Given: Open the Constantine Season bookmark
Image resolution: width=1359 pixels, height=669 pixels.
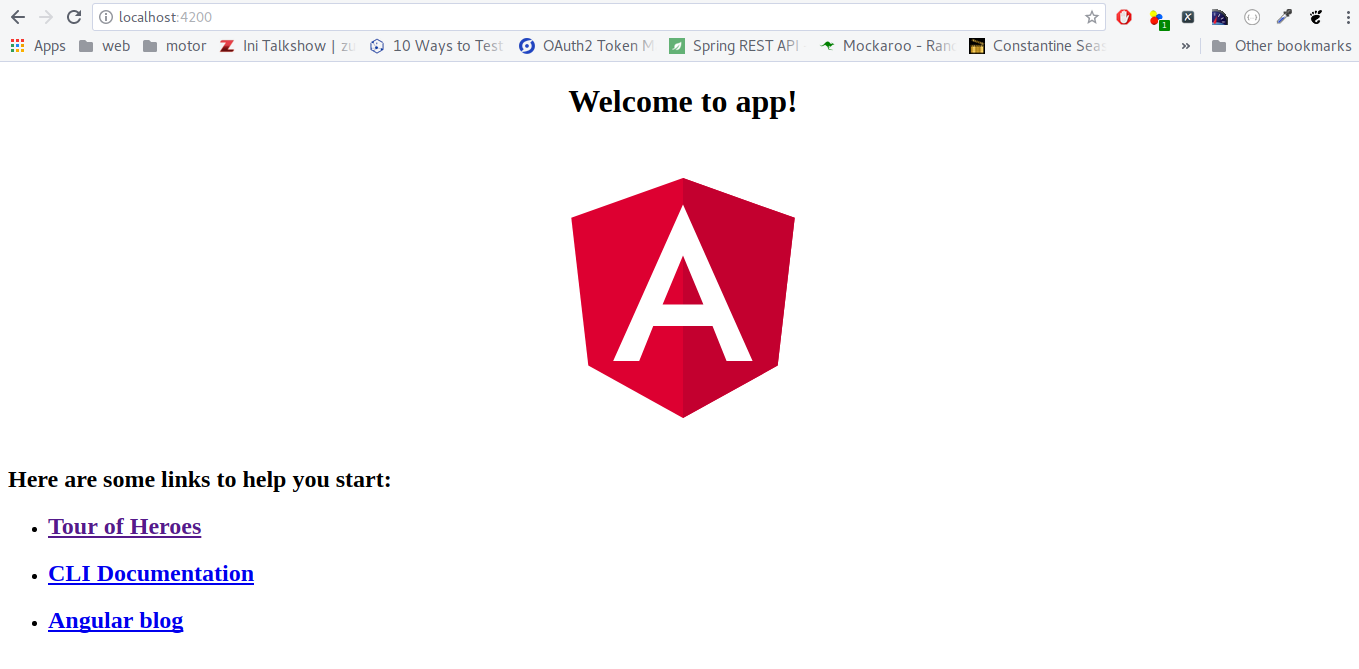Looking at the screenshot, I should tap(1037, 46).
